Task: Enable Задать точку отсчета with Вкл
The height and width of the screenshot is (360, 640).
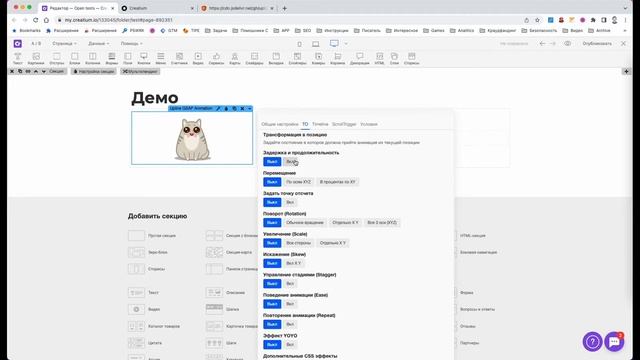Action: click(x=290, y=202)
